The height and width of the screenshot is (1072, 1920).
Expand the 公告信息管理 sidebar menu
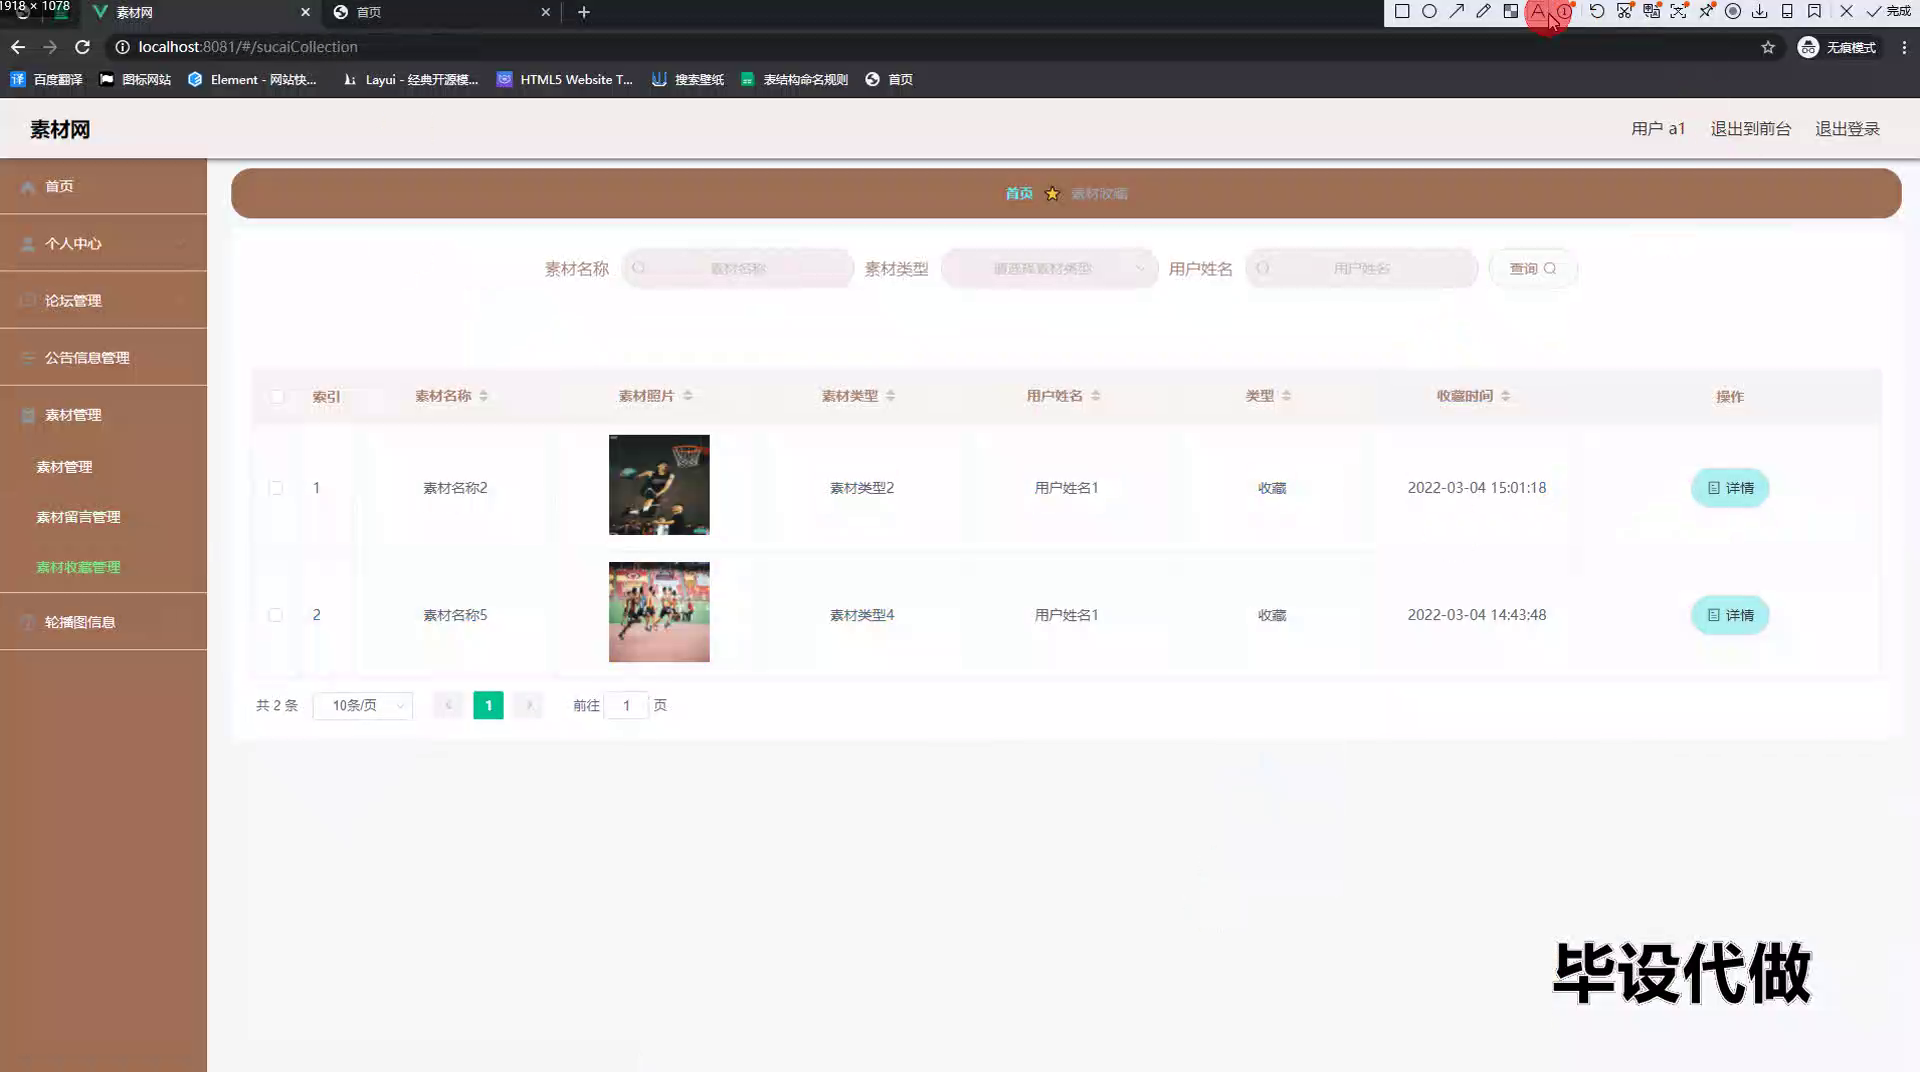pos(103,357)
